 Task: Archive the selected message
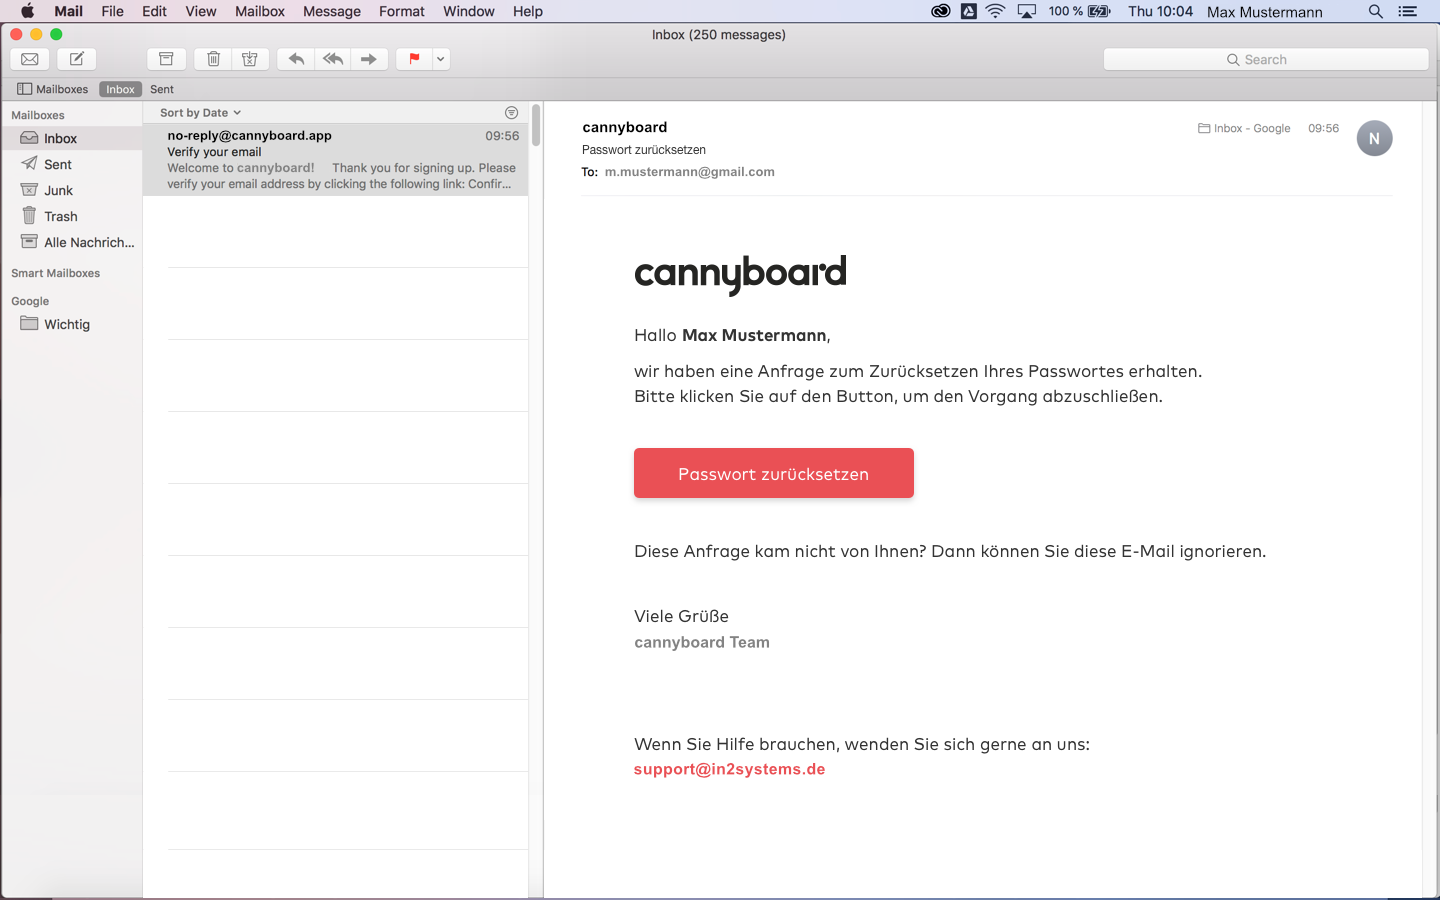coord(167,59)
